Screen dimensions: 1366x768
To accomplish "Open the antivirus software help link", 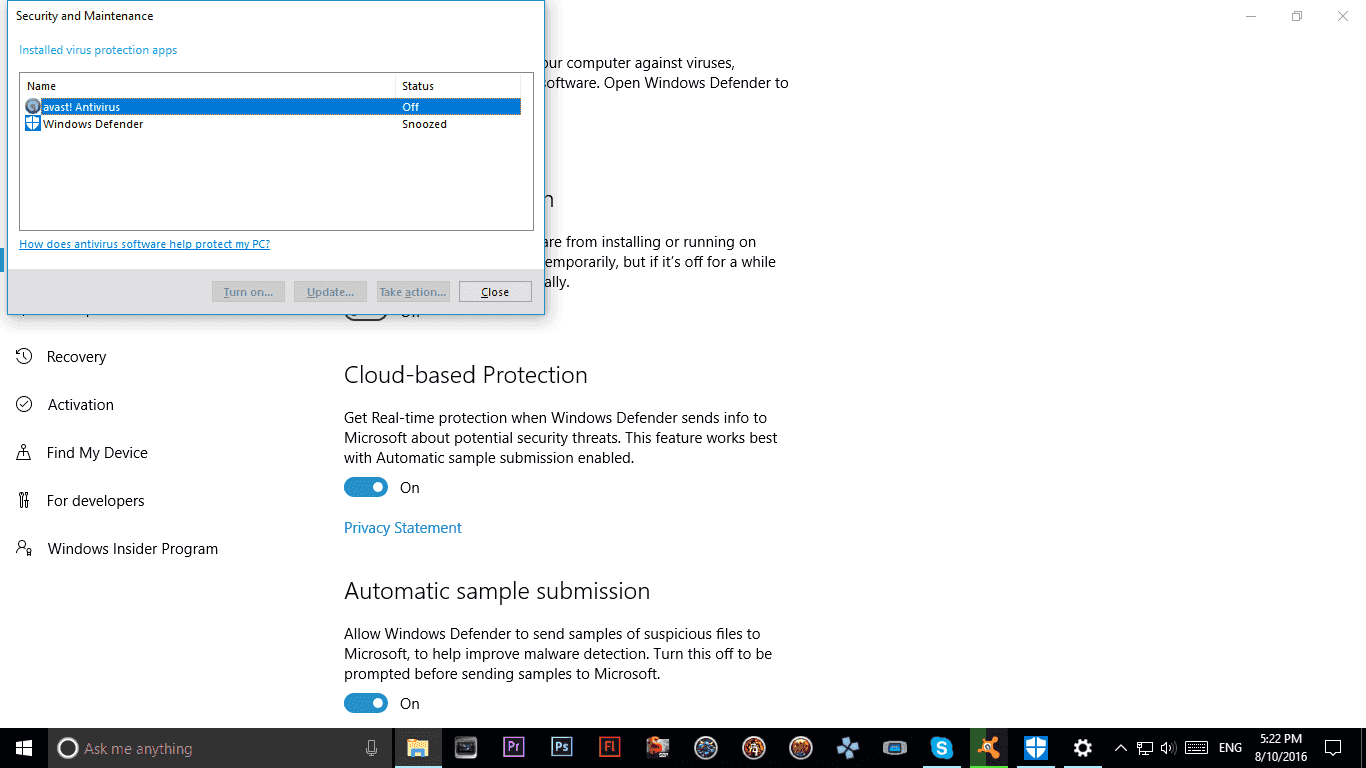I will coord(145,244).
